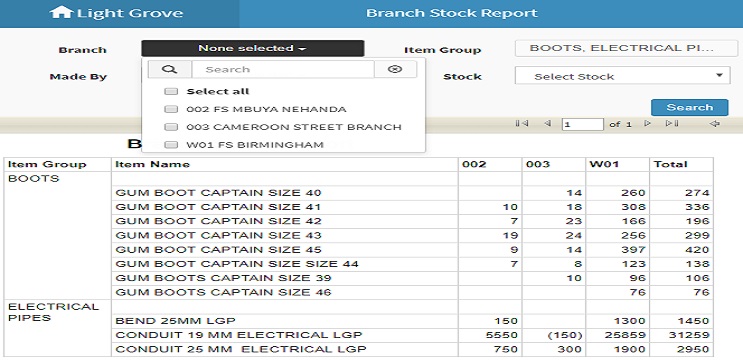This screenshot has width=743, height=360.
Task: Open the Select Stock dropdown
Action: (x=622, y=76)
